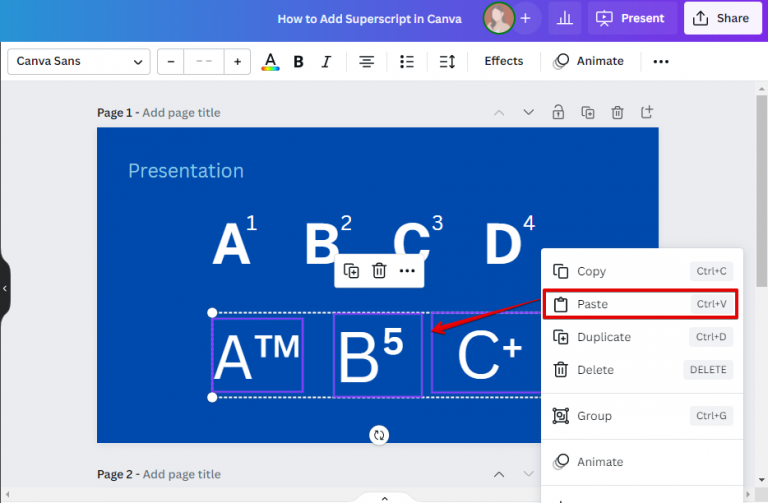Expand the collapsed left side panel
Image resolution: width=768 pixels, height=503 pixels.
click(x=5, y=288)
